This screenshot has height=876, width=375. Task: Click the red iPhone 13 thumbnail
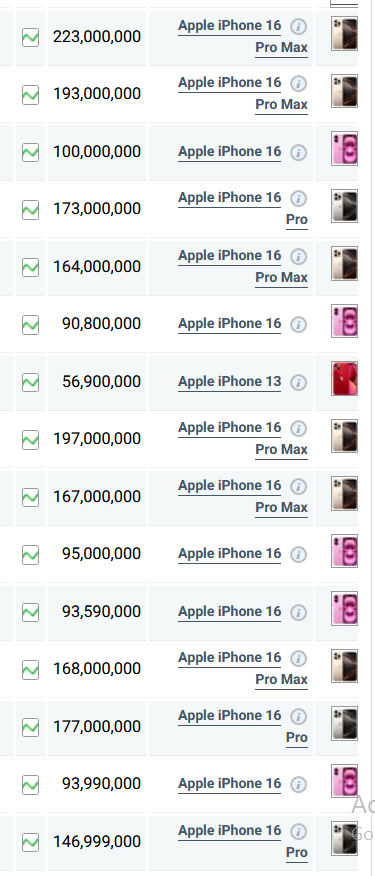[344, 379]
